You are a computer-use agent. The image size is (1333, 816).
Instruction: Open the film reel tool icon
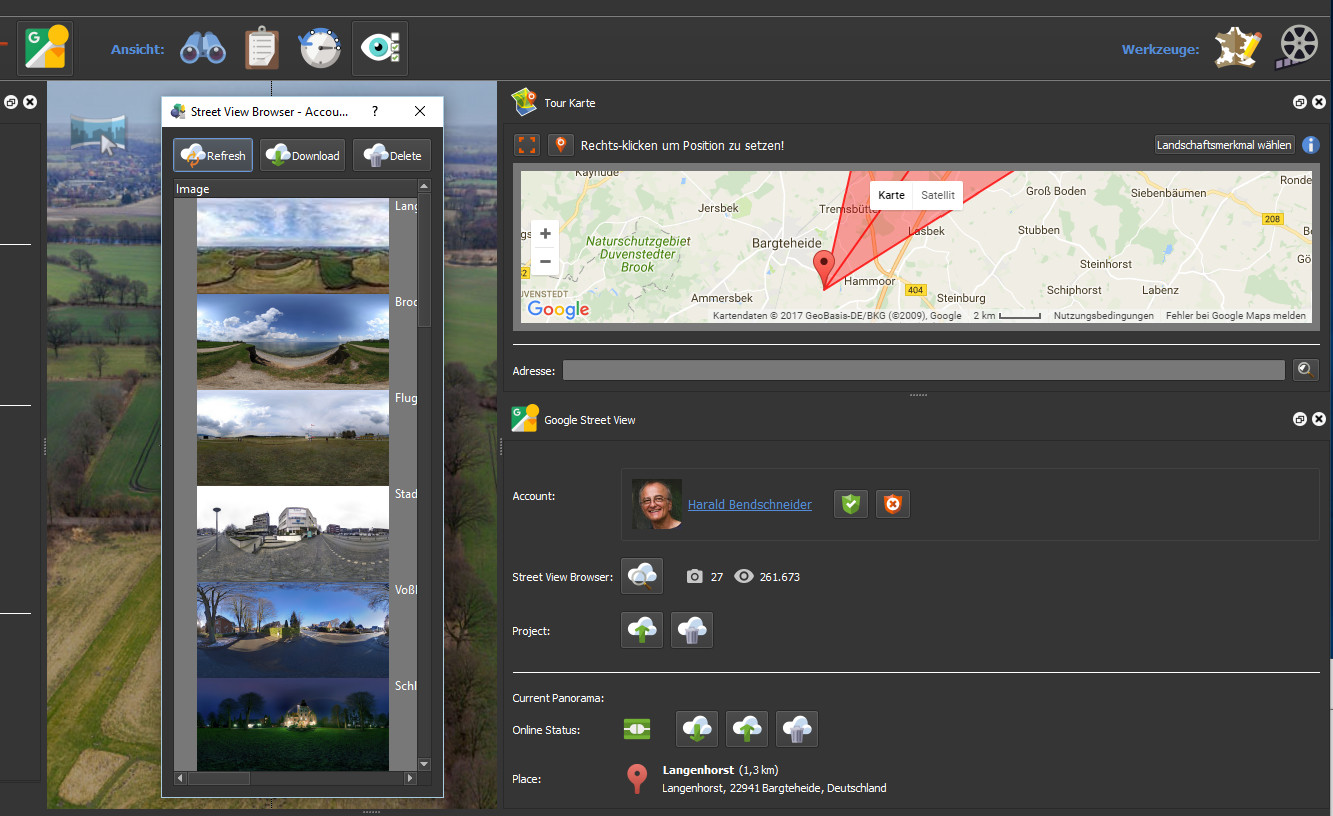pyautogui.click(x=1298, y=48)
